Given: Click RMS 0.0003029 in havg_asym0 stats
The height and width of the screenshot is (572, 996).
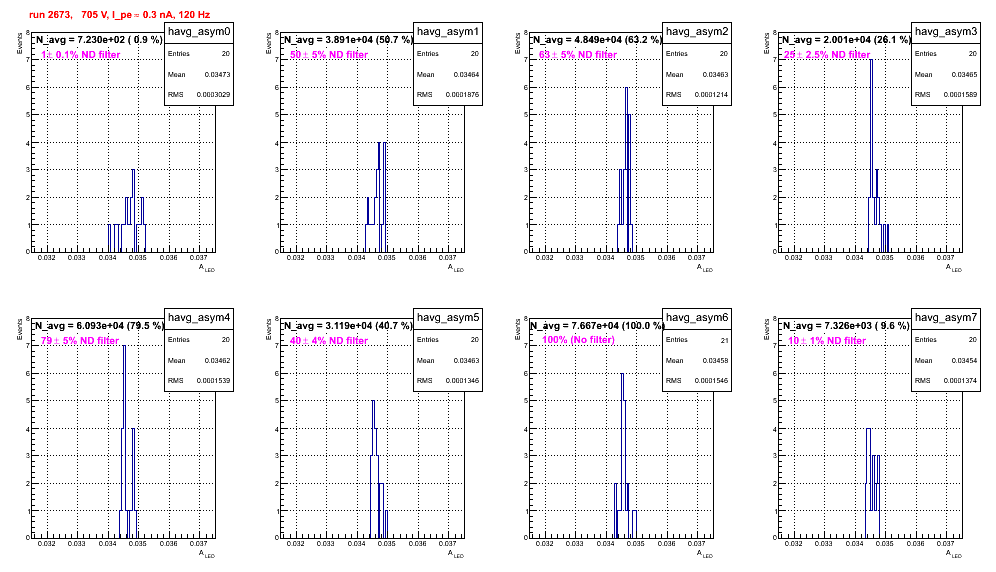Looking at the screenshot, I should click(x=199, y=95).
